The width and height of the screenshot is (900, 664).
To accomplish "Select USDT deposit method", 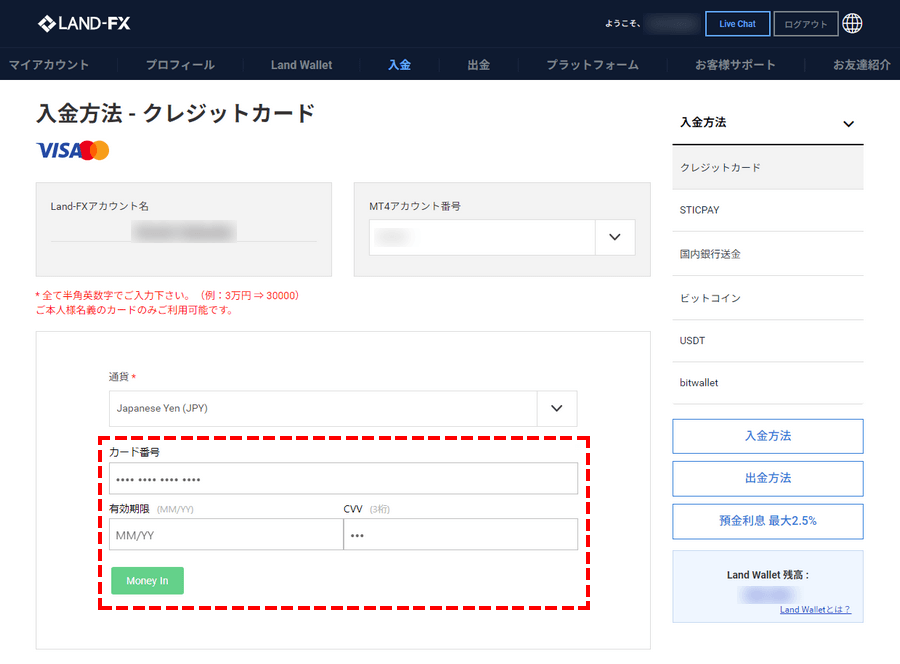I will [767, 341].
